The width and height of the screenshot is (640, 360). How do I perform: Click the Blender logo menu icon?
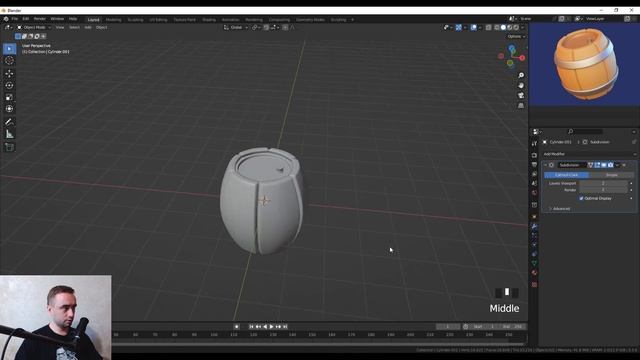pos(6,19)
